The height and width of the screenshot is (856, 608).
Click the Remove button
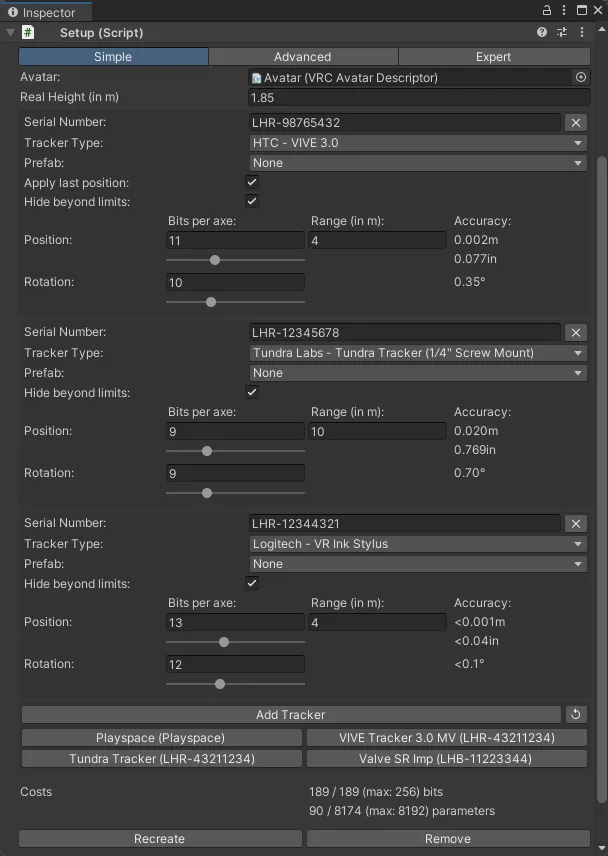click(x=448, y=839)
